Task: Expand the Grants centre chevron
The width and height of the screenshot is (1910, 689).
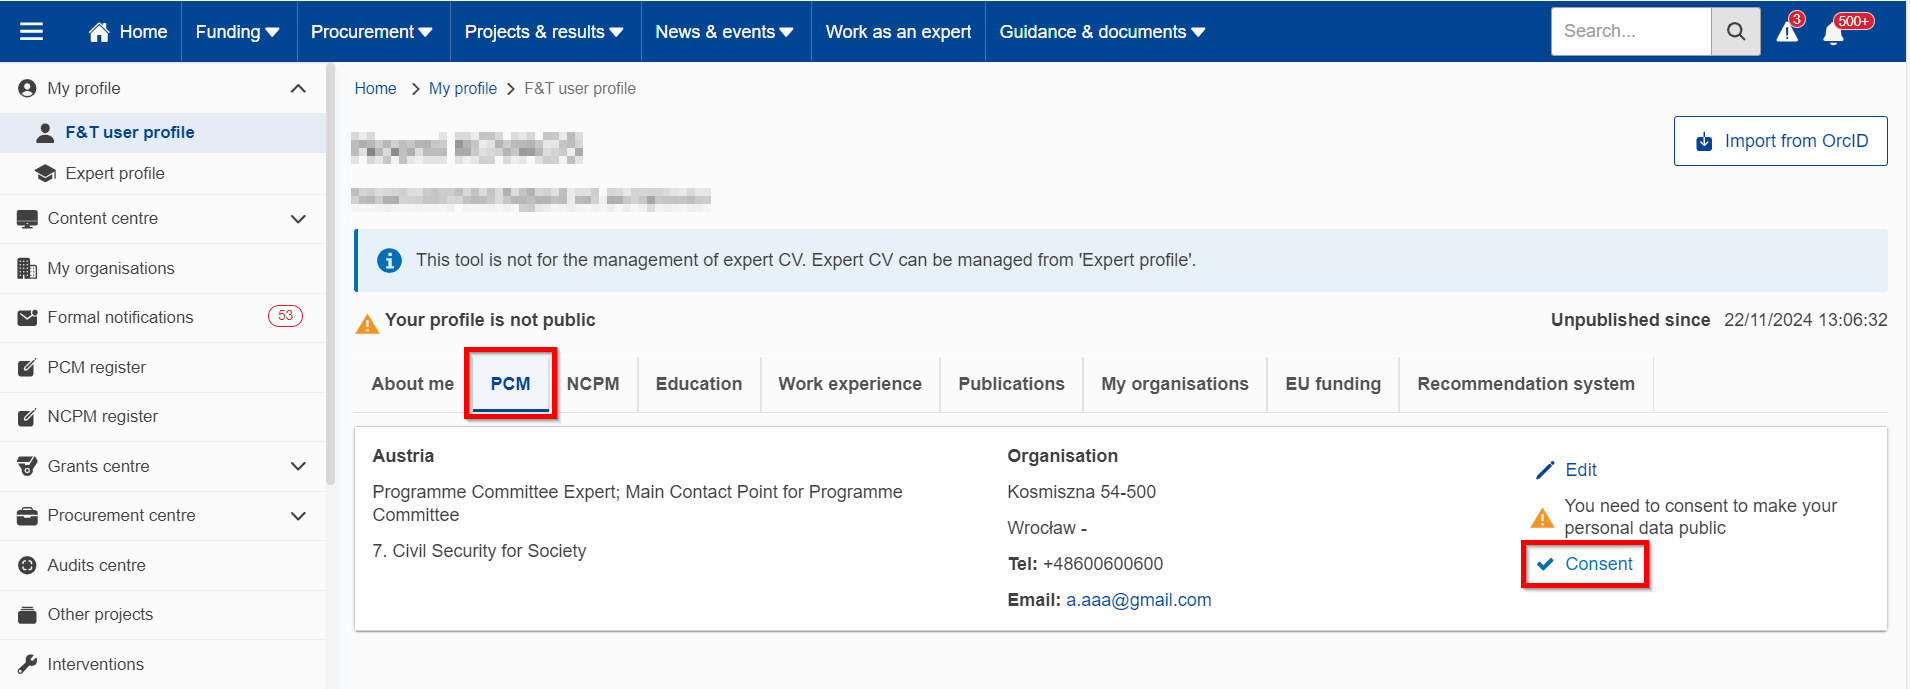Action: [298, 466]
